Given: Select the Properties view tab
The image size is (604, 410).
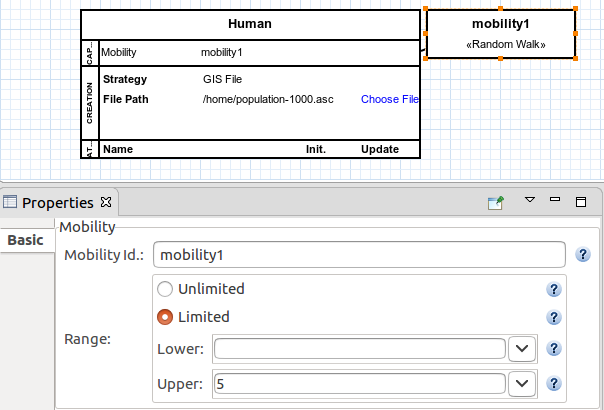Looking at the screenshot, I should click(57, 203).
